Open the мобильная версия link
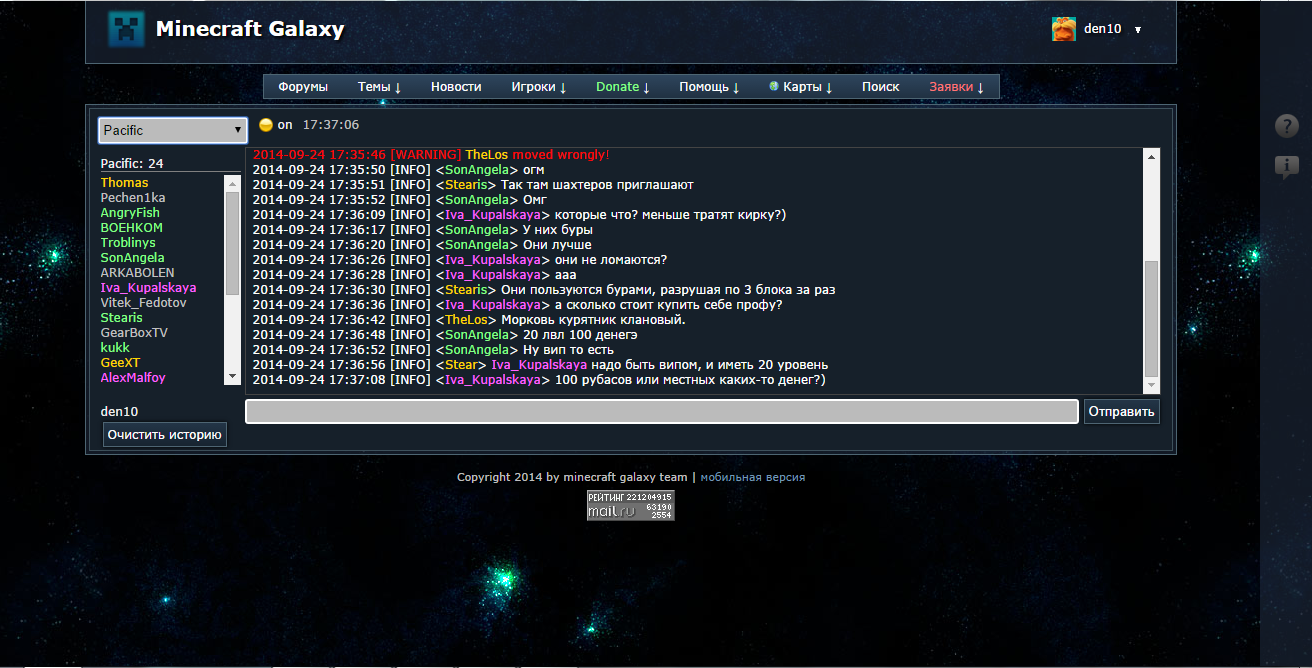 tap(752, 477)
